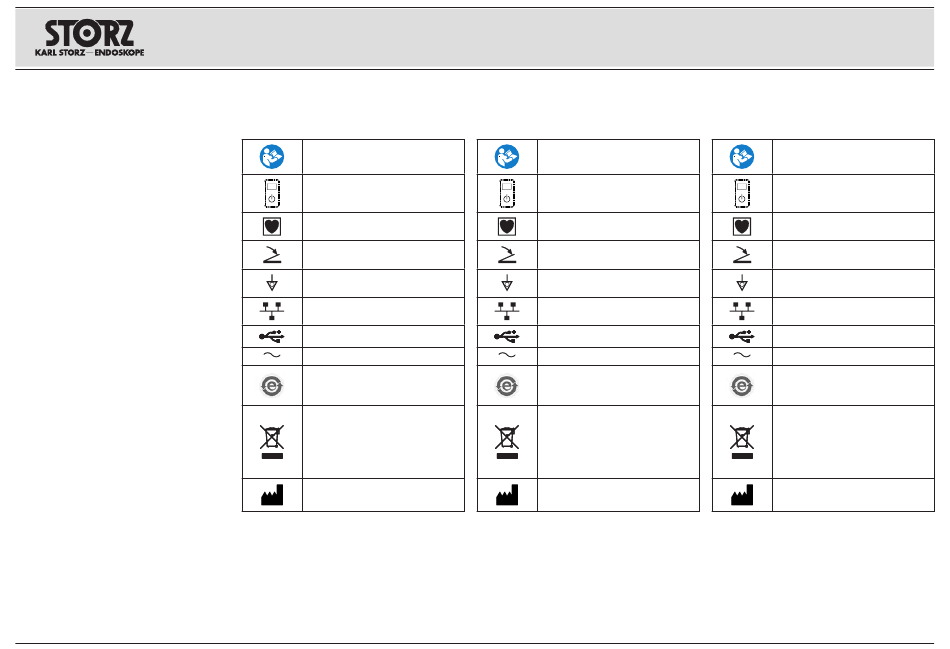950x649 pixels.
Task: Click the standby device symbol in third table
Action: click(x=742, y=193)
